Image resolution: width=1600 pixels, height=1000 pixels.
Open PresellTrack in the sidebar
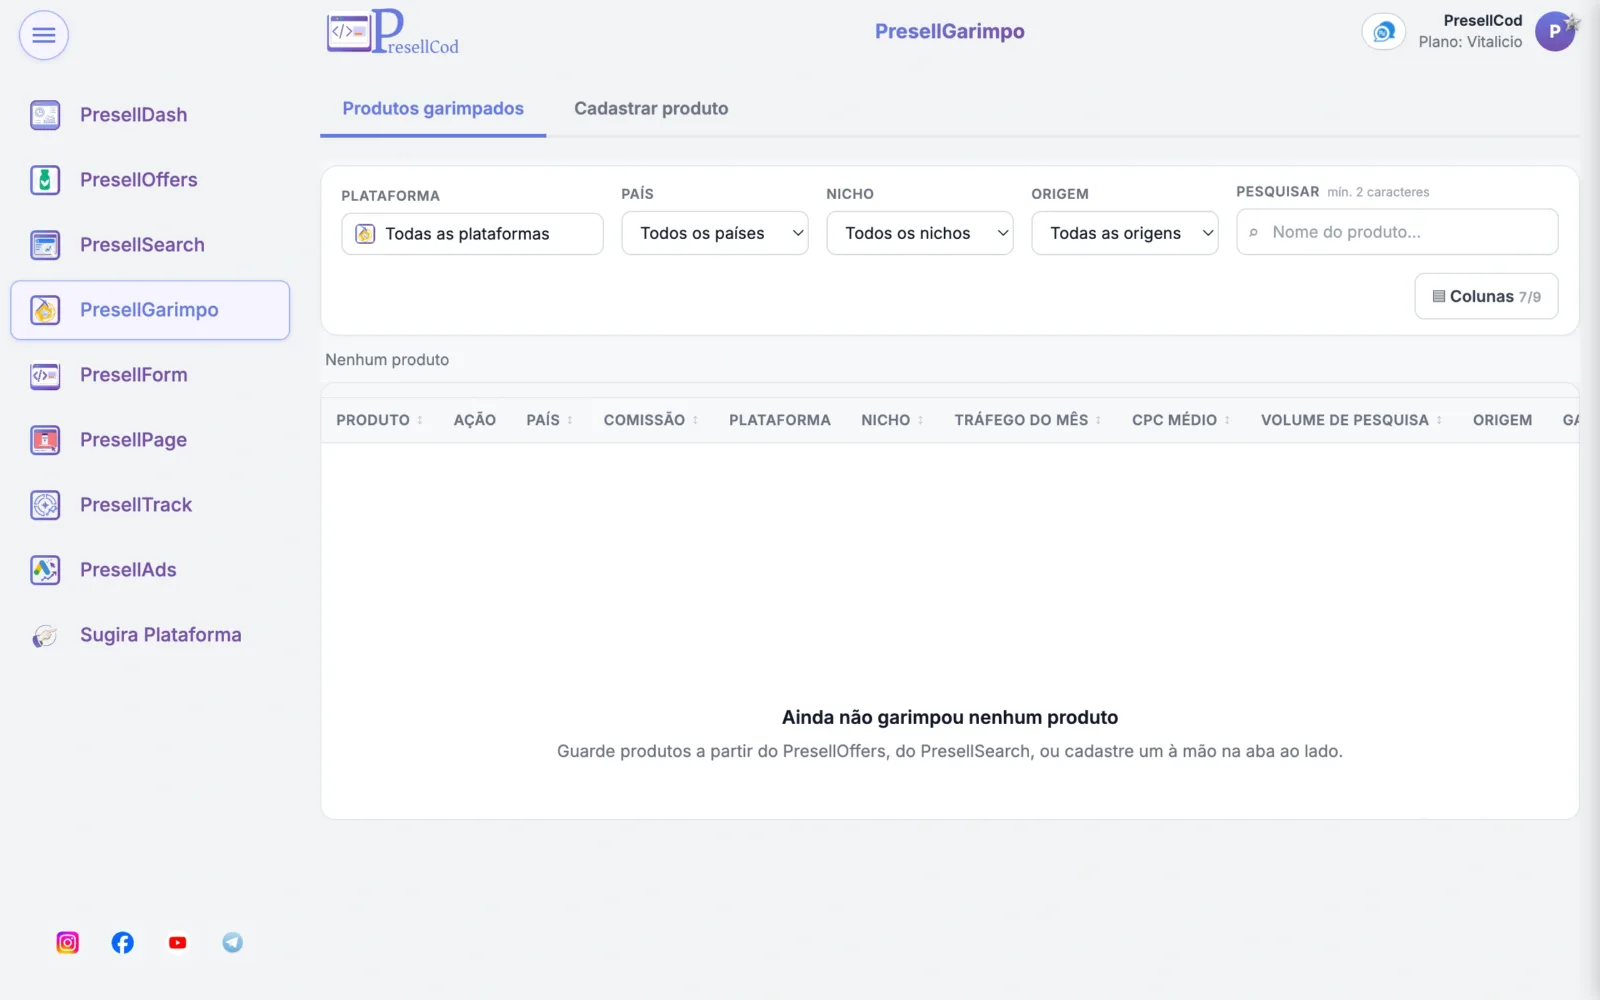(x=150, y=505)
